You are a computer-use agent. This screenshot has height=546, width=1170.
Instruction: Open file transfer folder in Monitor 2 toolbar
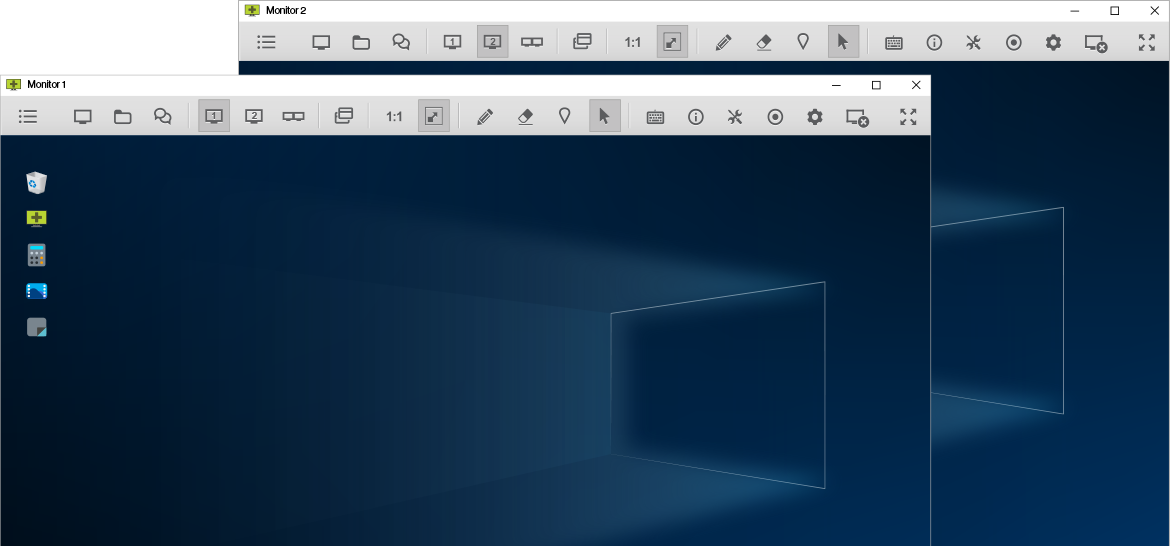[x=361, y=43]
